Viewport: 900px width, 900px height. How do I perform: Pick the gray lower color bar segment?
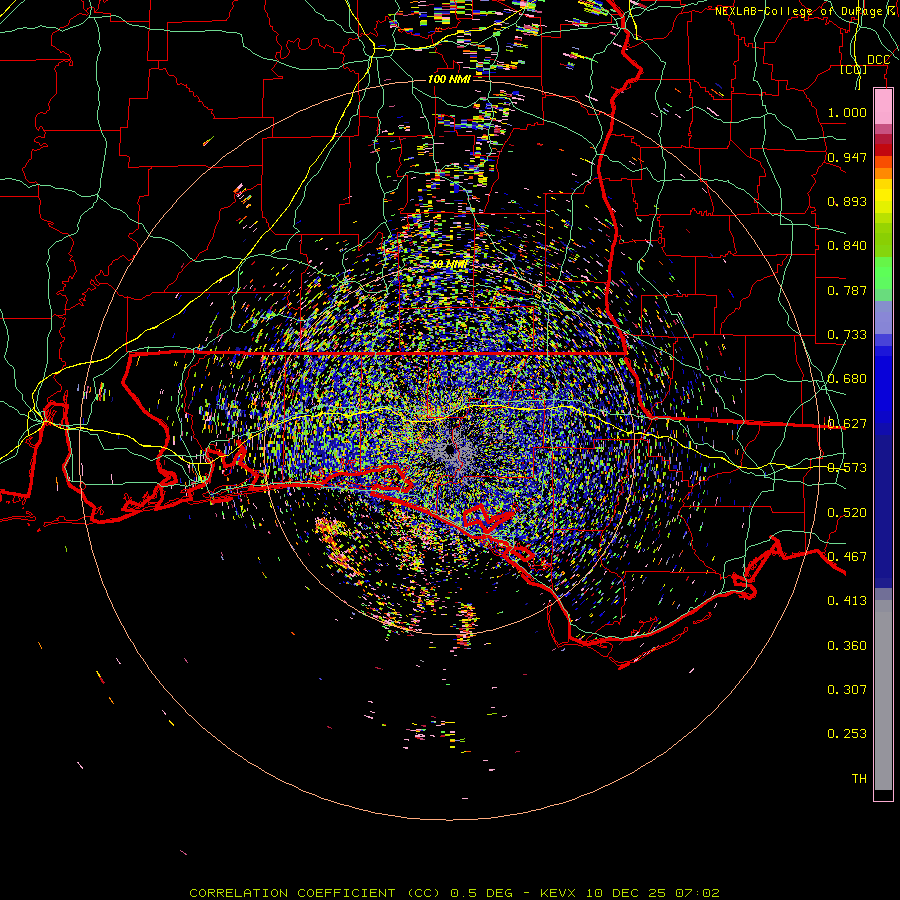pyautogui.click(x=883, y=695)
